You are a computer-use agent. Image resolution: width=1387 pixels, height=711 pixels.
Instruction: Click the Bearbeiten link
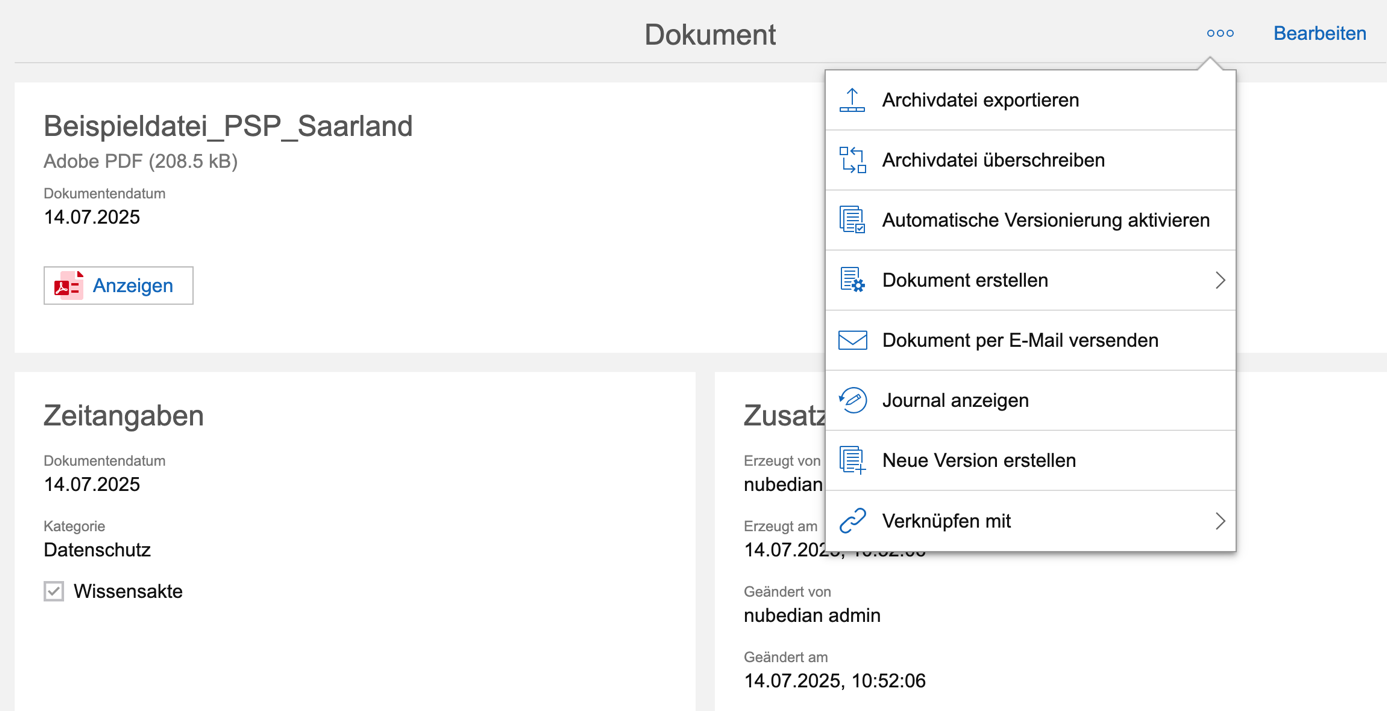(x=1319, y=33)
